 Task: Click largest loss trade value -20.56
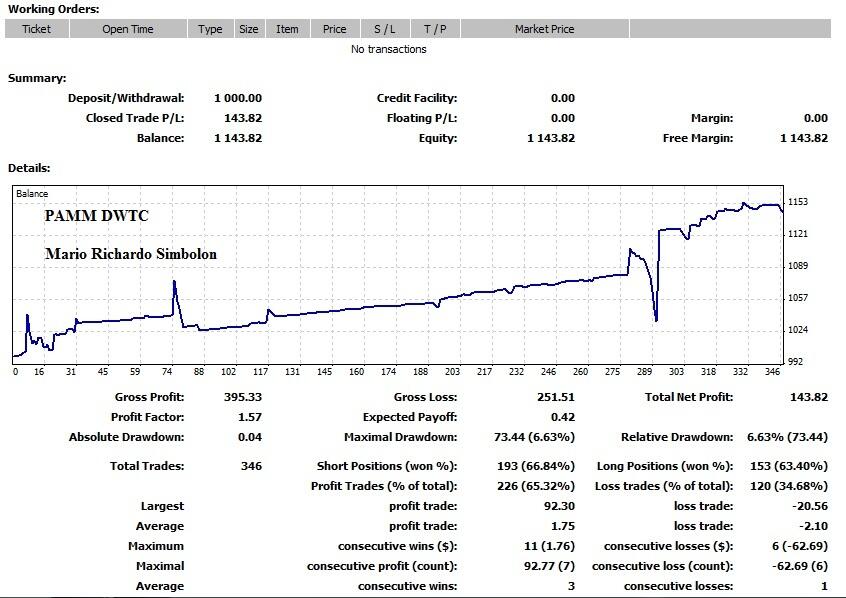tap(810, 506)
